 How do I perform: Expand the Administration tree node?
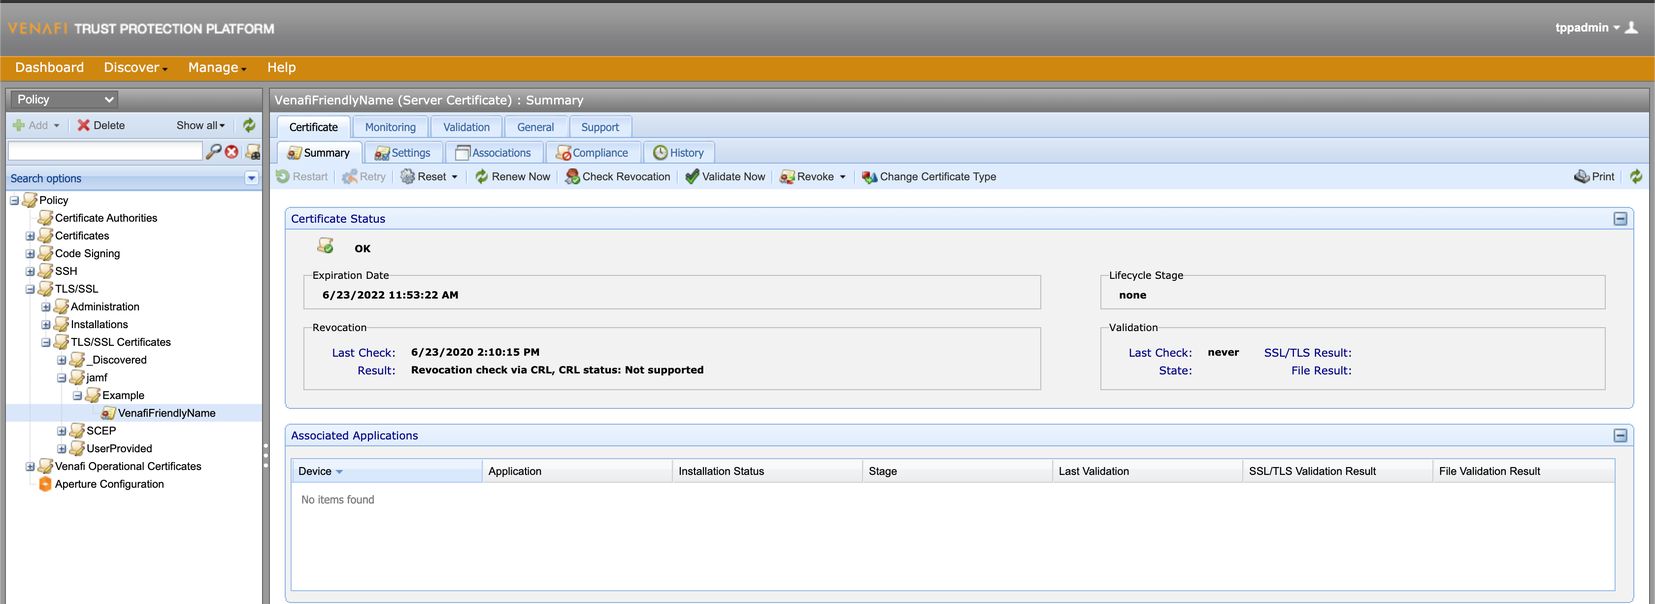pos(46,307)
